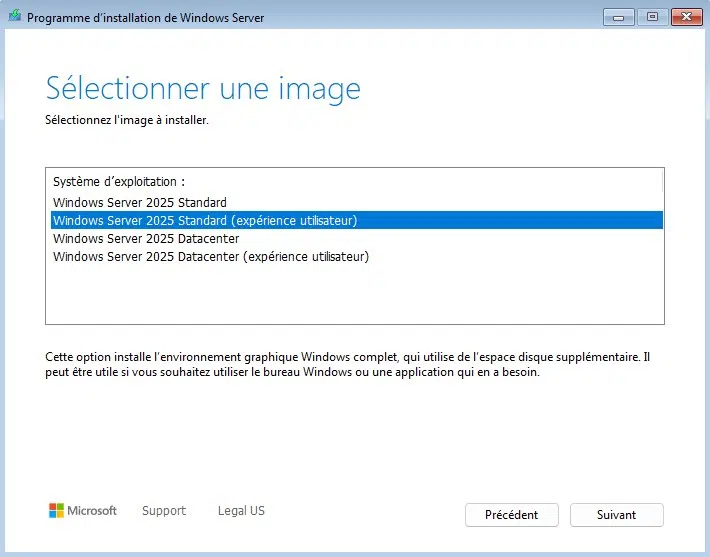
Task: Pick Windows Server 2025 Datacenter (expérience utilisateur)
Action: [x=211, y=257]
